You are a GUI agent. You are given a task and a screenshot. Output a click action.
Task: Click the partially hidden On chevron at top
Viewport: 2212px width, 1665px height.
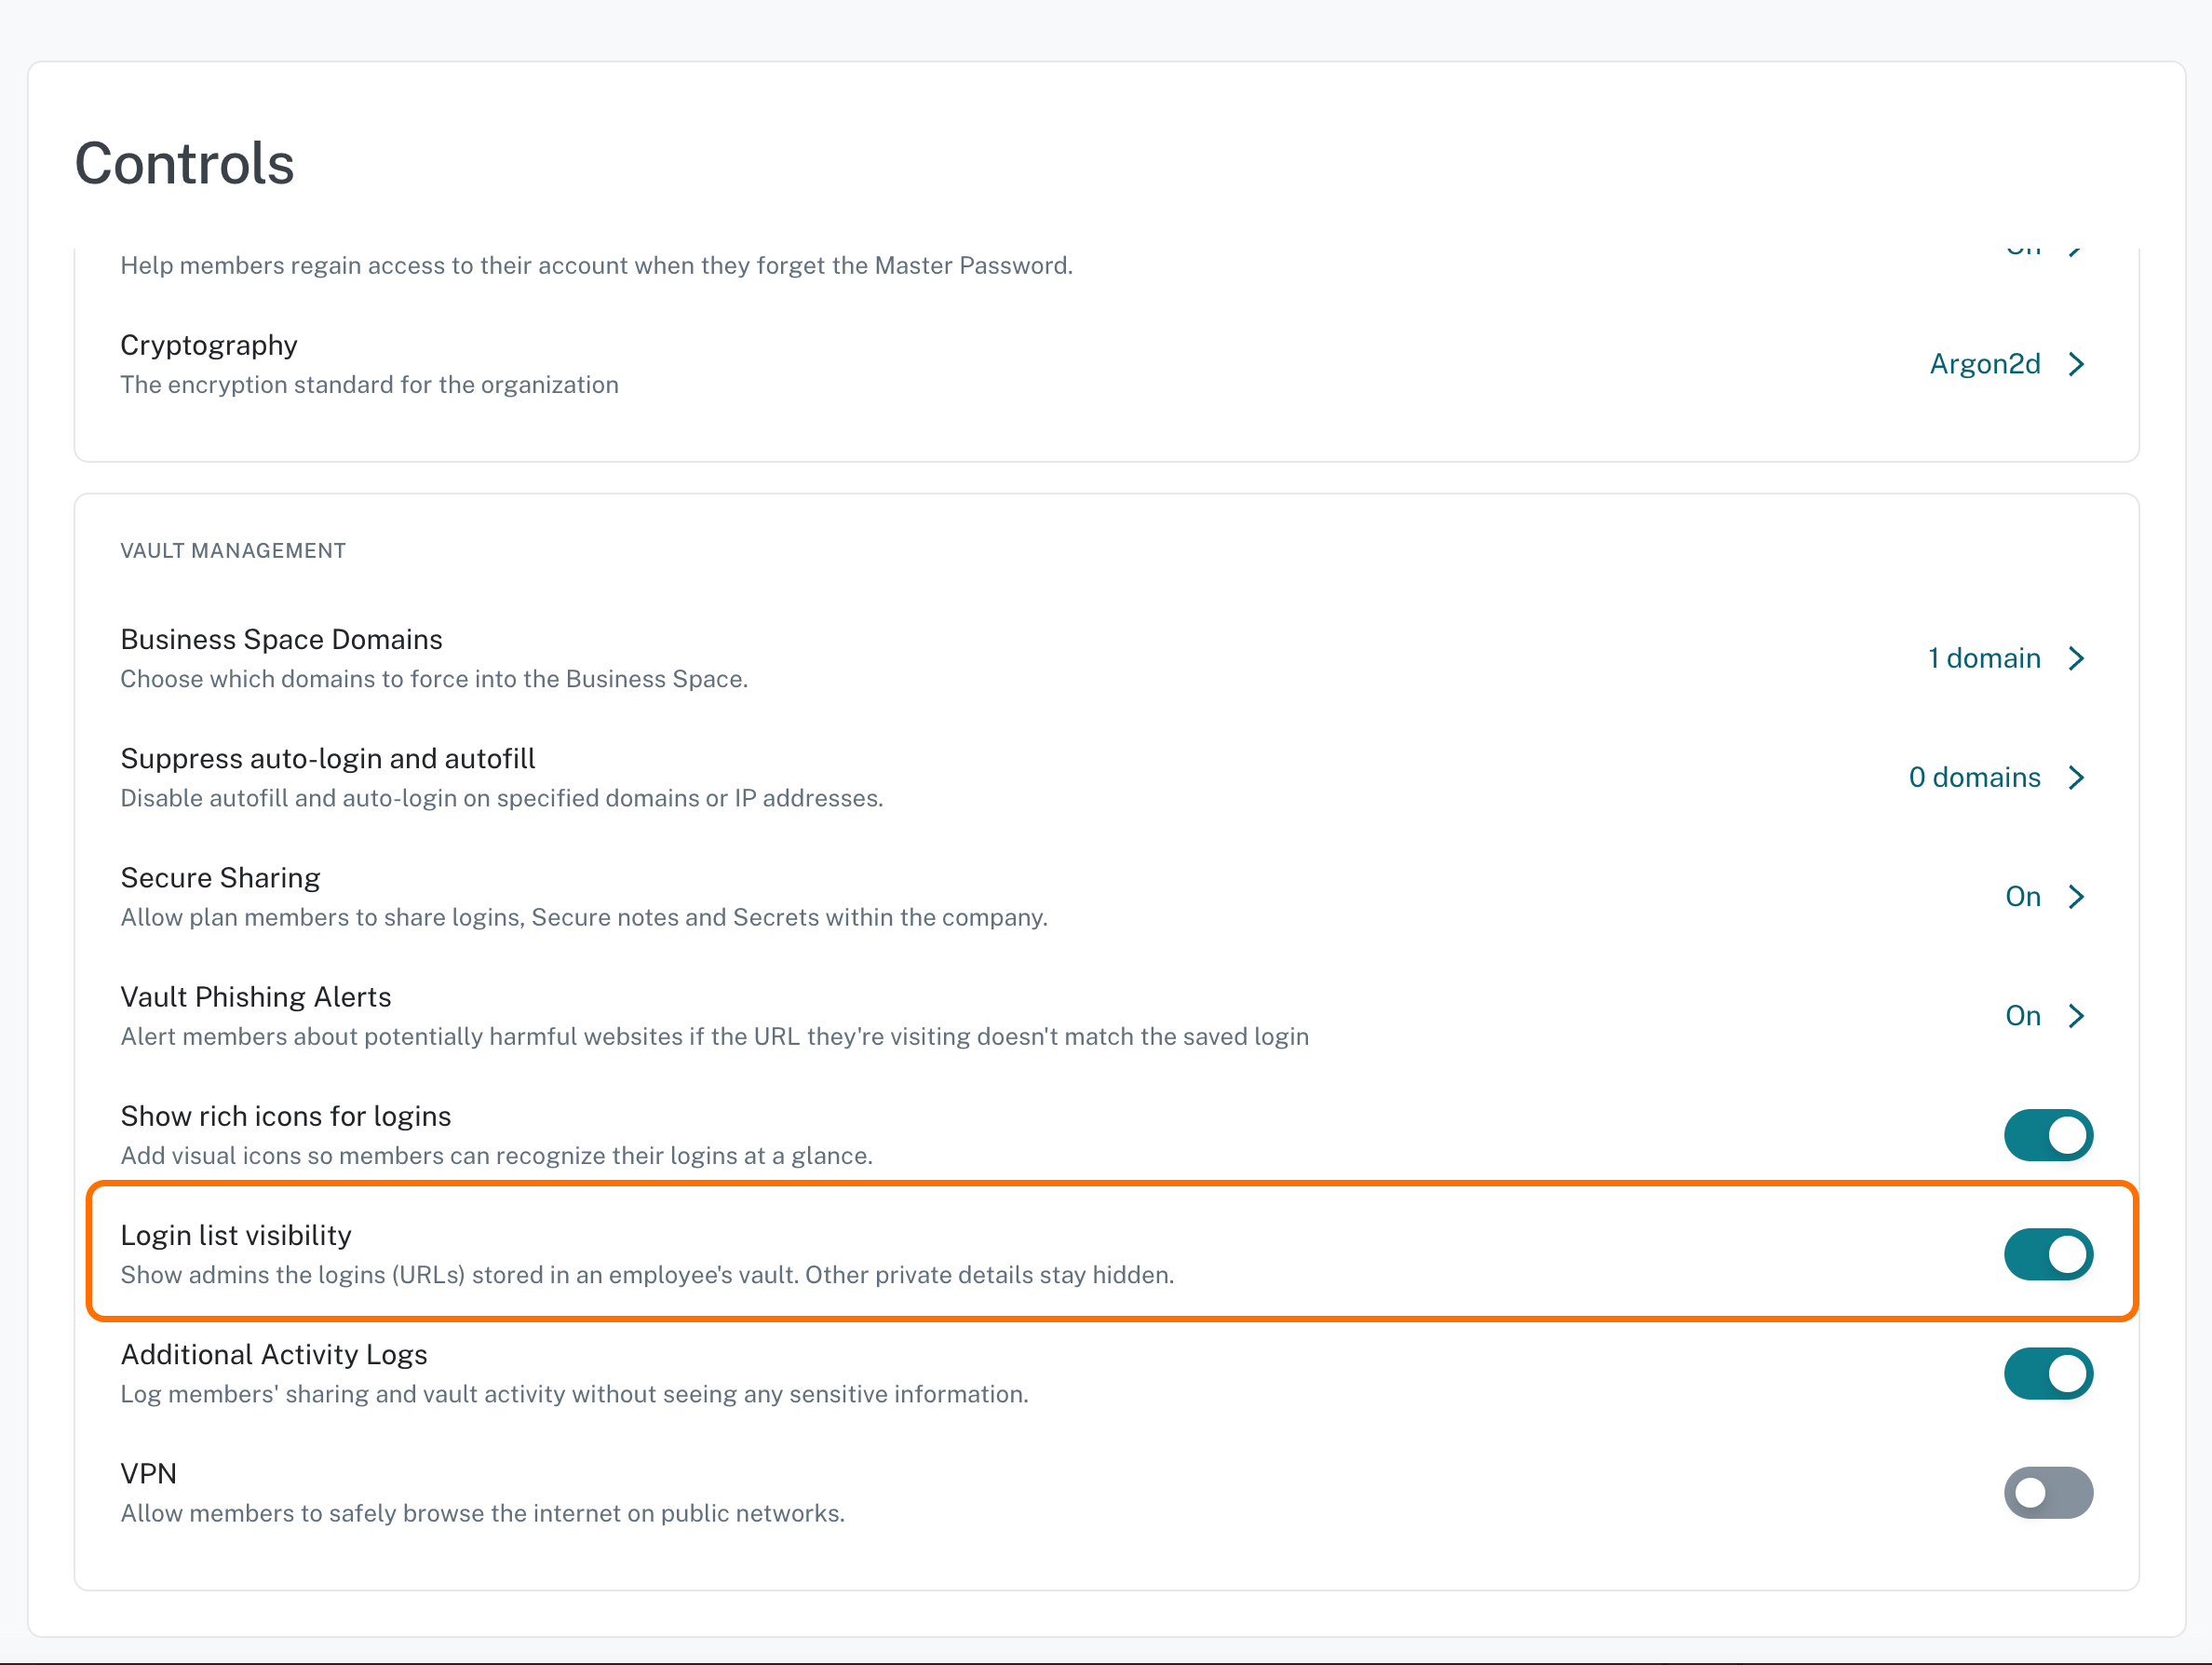[x=2076, y=250]
